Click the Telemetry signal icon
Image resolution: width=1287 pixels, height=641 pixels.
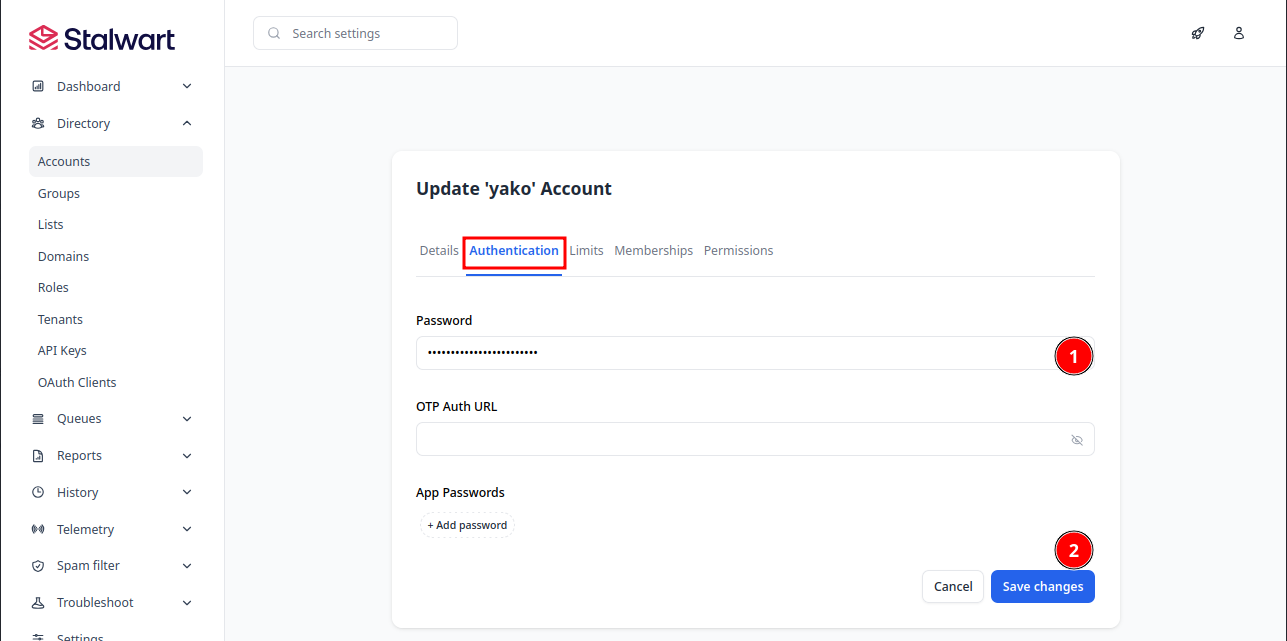(x=38, y=530)
